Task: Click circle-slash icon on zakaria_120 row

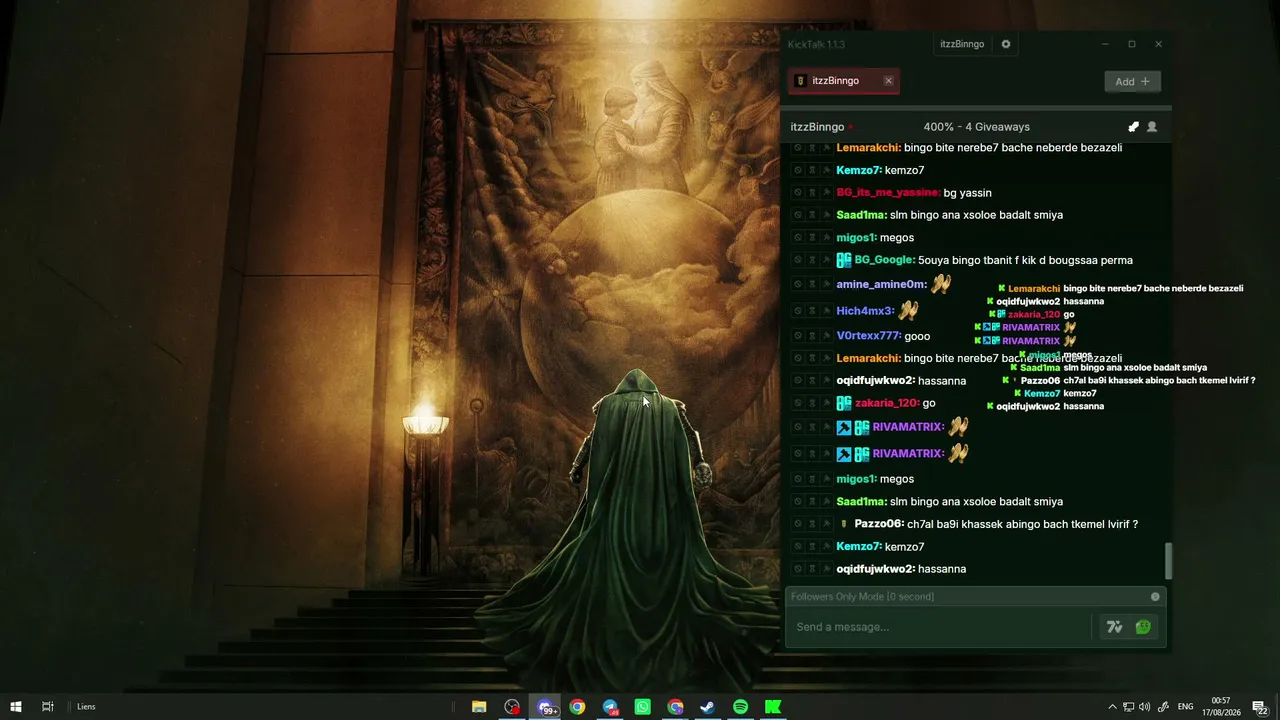Action: tap(798, 403)
